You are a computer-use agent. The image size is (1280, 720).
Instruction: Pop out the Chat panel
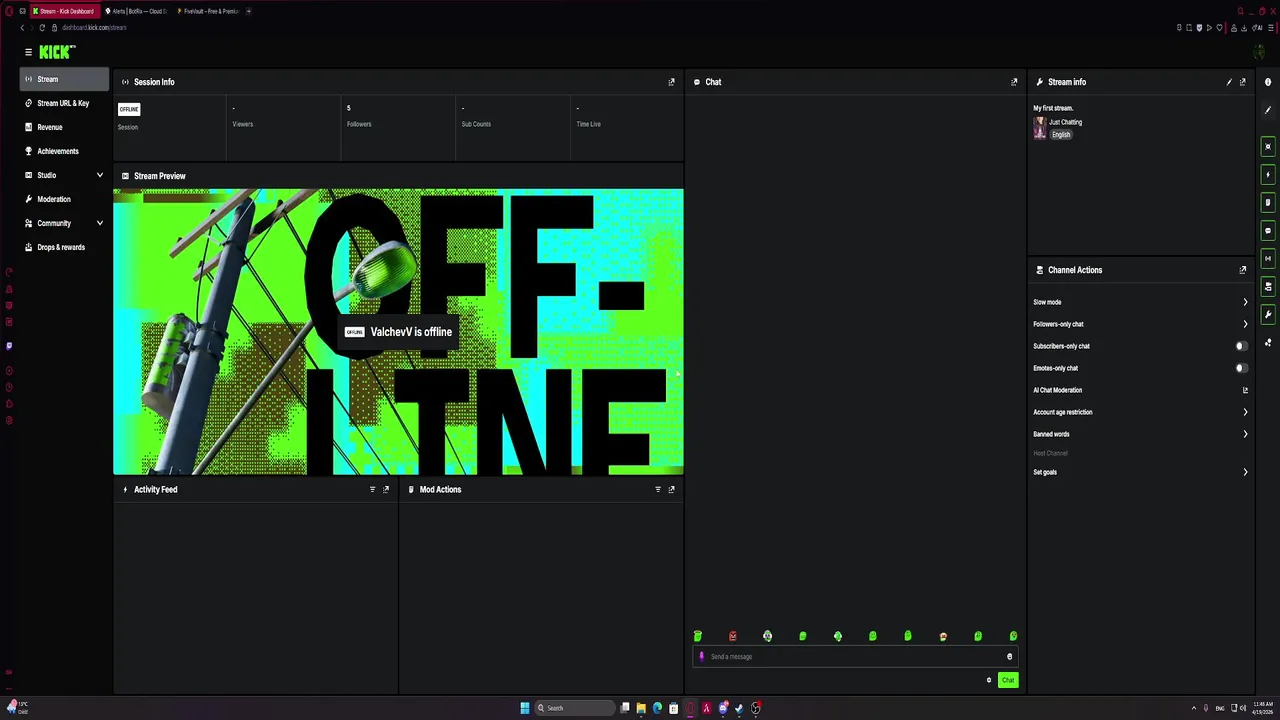click(x=1014, y=82)
